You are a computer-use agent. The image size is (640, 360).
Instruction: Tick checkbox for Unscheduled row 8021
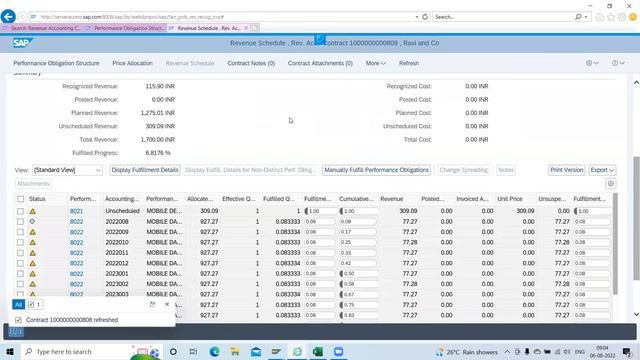[x=20, y=211]
